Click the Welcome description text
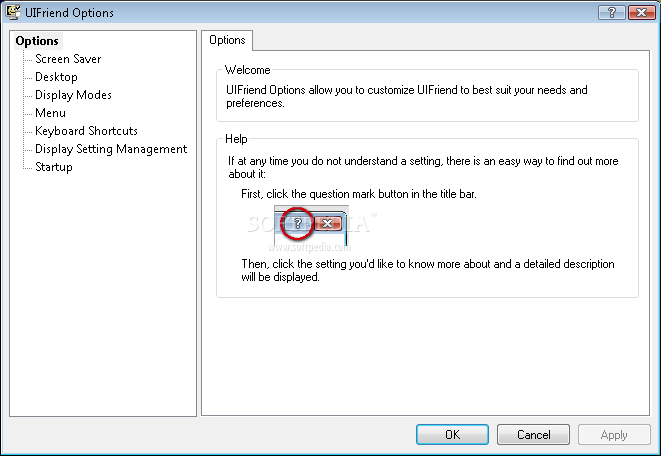 pos(406,96)
